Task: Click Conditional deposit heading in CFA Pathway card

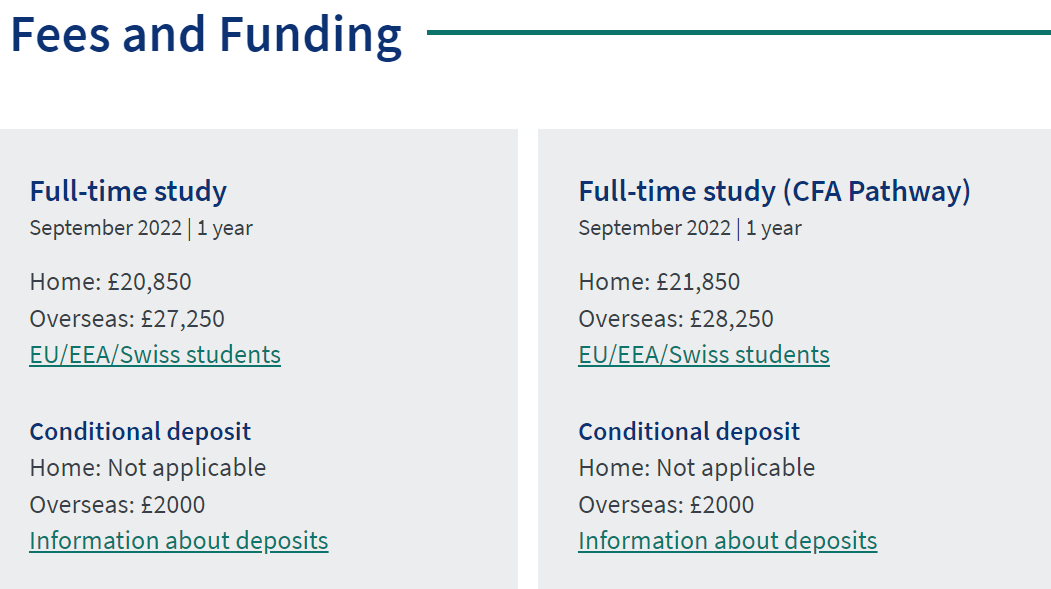Action: click(x=689, y=432)
